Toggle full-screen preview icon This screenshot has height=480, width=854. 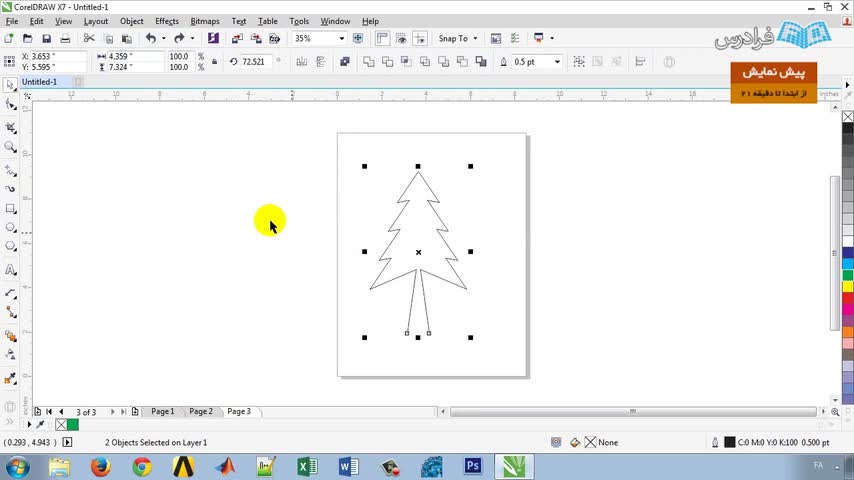pyautogui.click(x=358, y=39)
